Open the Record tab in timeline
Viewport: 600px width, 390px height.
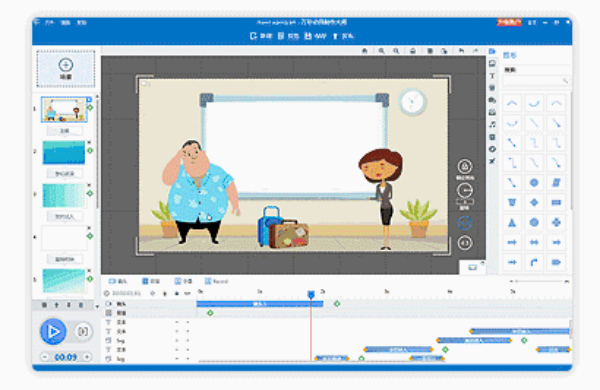[217, 281]
